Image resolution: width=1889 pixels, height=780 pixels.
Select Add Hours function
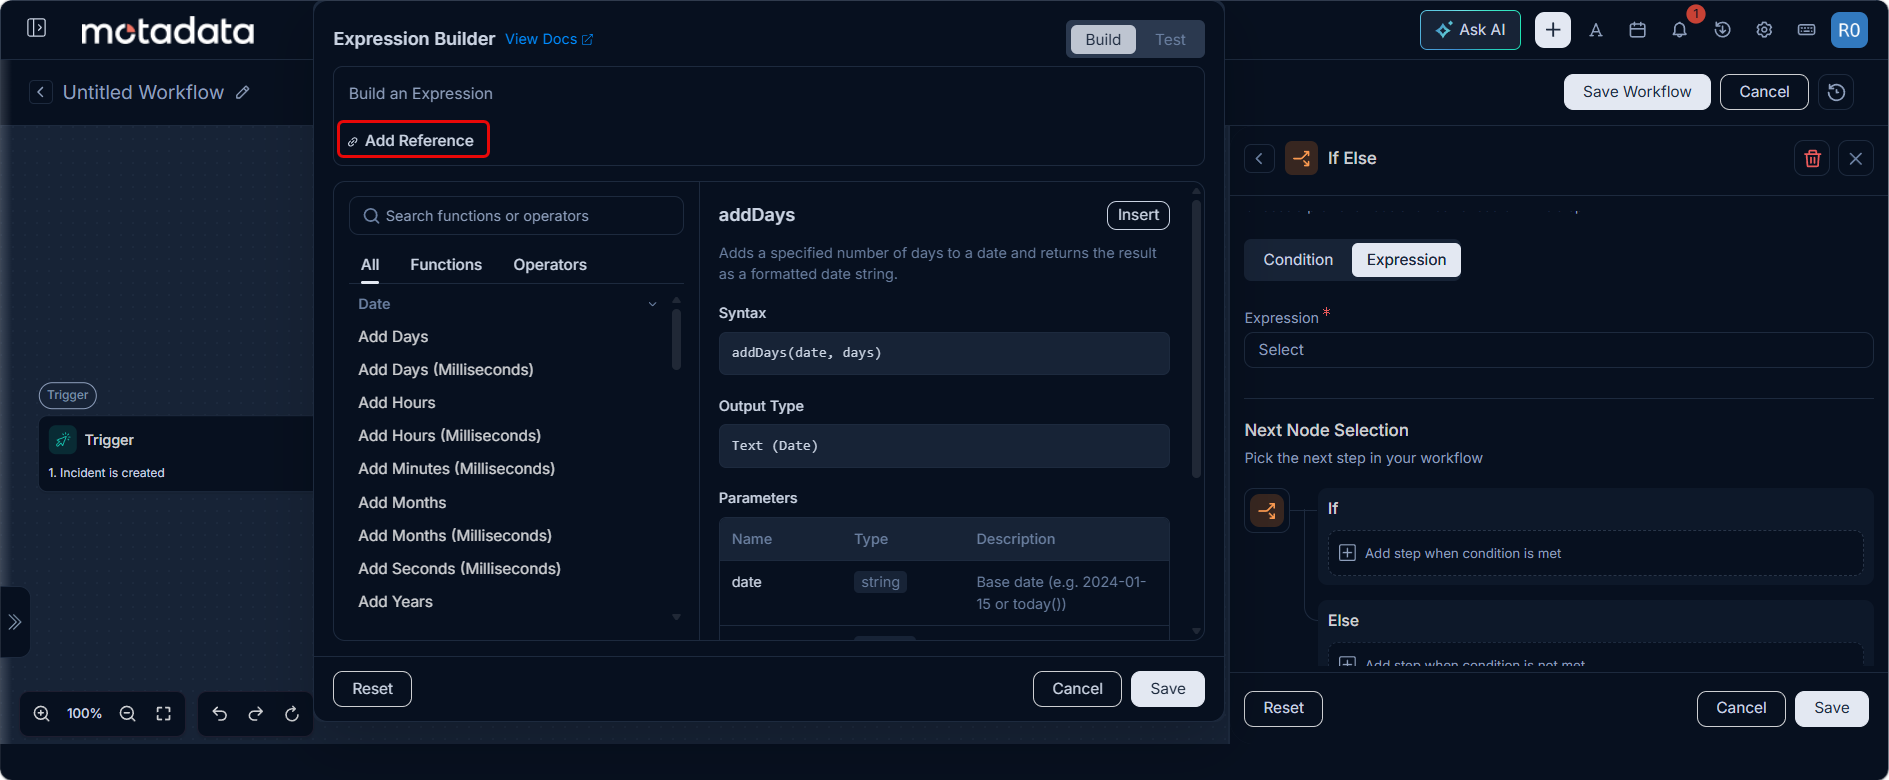point(397,403)
